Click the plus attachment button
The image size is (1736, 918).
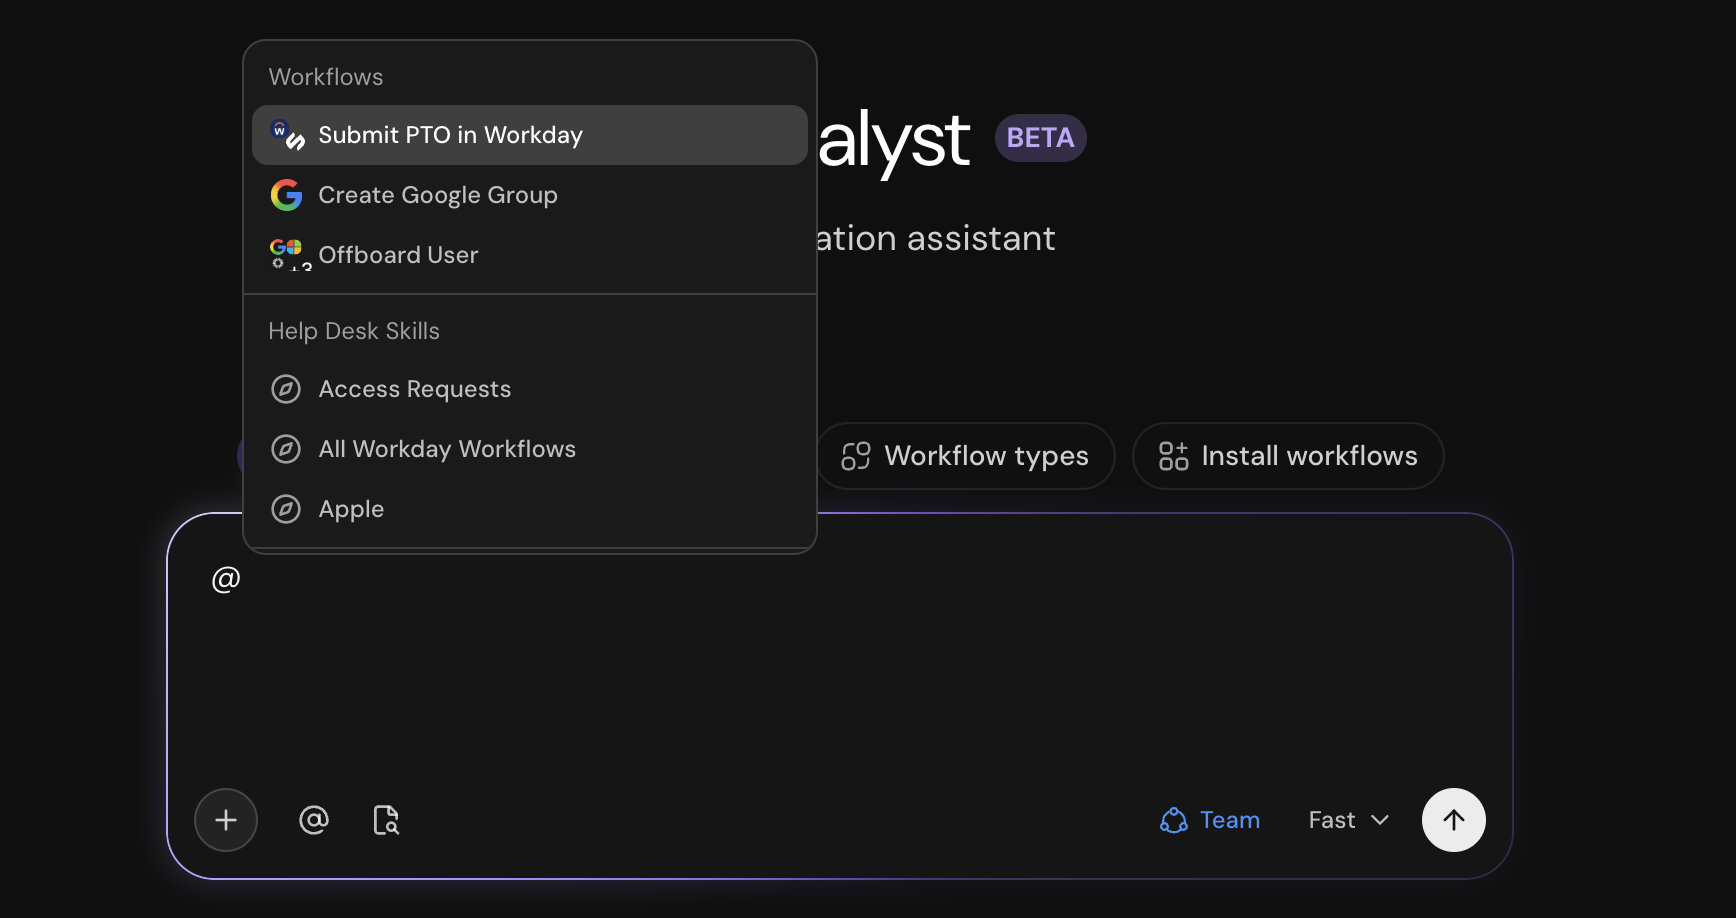coord(226,820)
